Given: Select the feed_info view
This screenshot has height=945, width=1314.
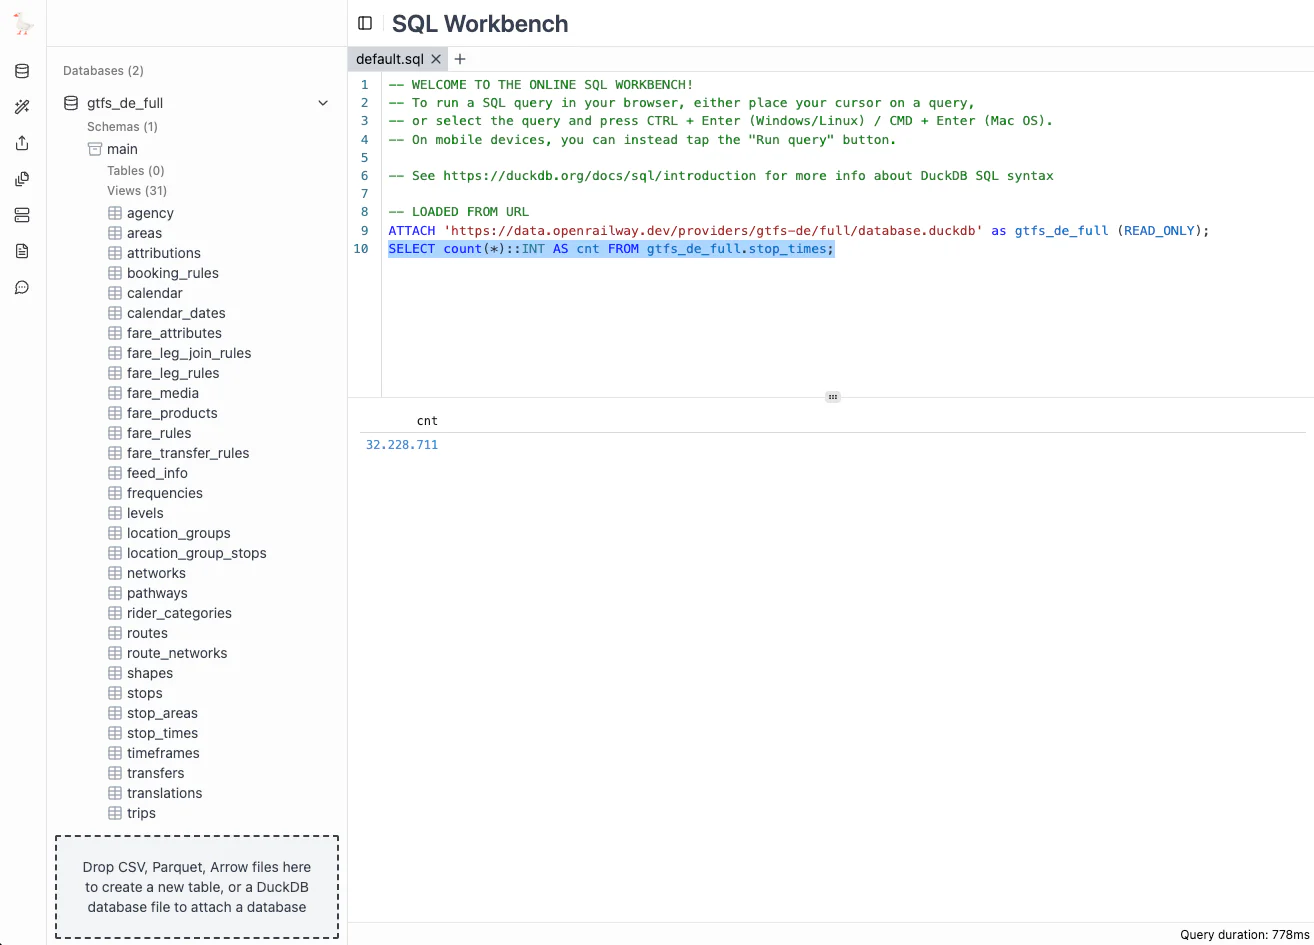Looking at the screenshot, I should click(157, 473).
